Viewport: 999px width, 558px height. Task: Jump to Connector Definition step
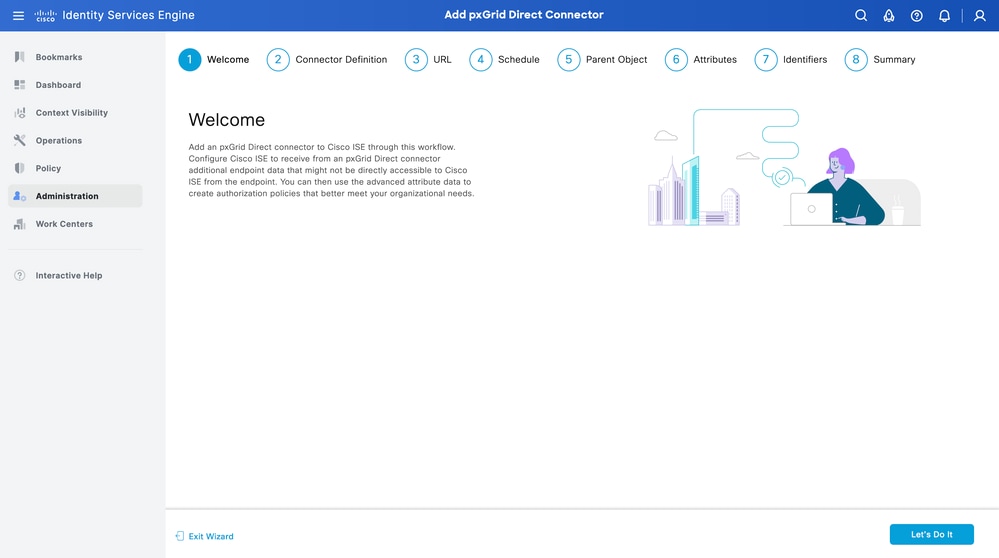click(x=341, y=59)
